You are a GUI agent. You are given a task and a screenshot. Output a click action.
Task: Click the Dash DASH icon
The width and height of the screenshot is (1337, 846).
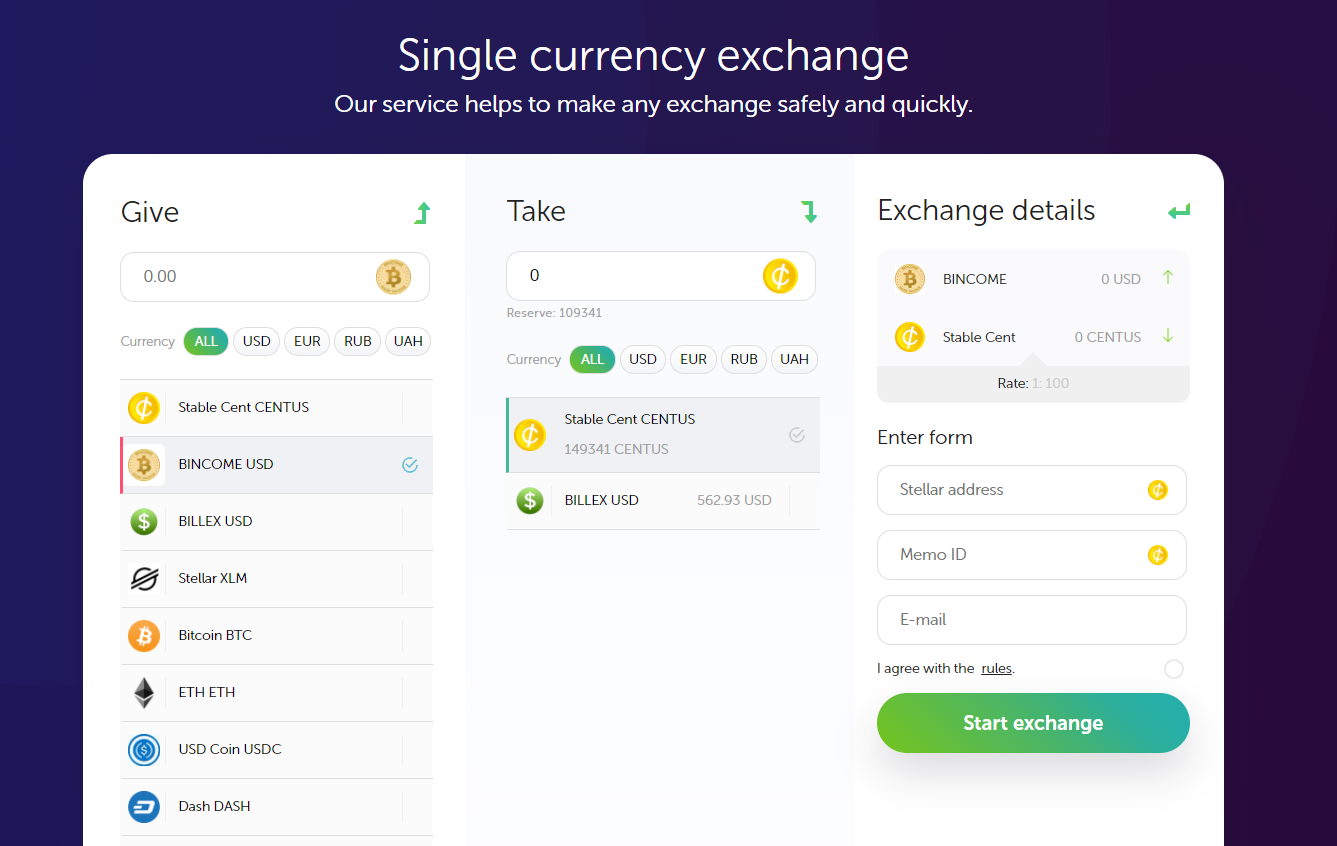[x=144, y=806]
